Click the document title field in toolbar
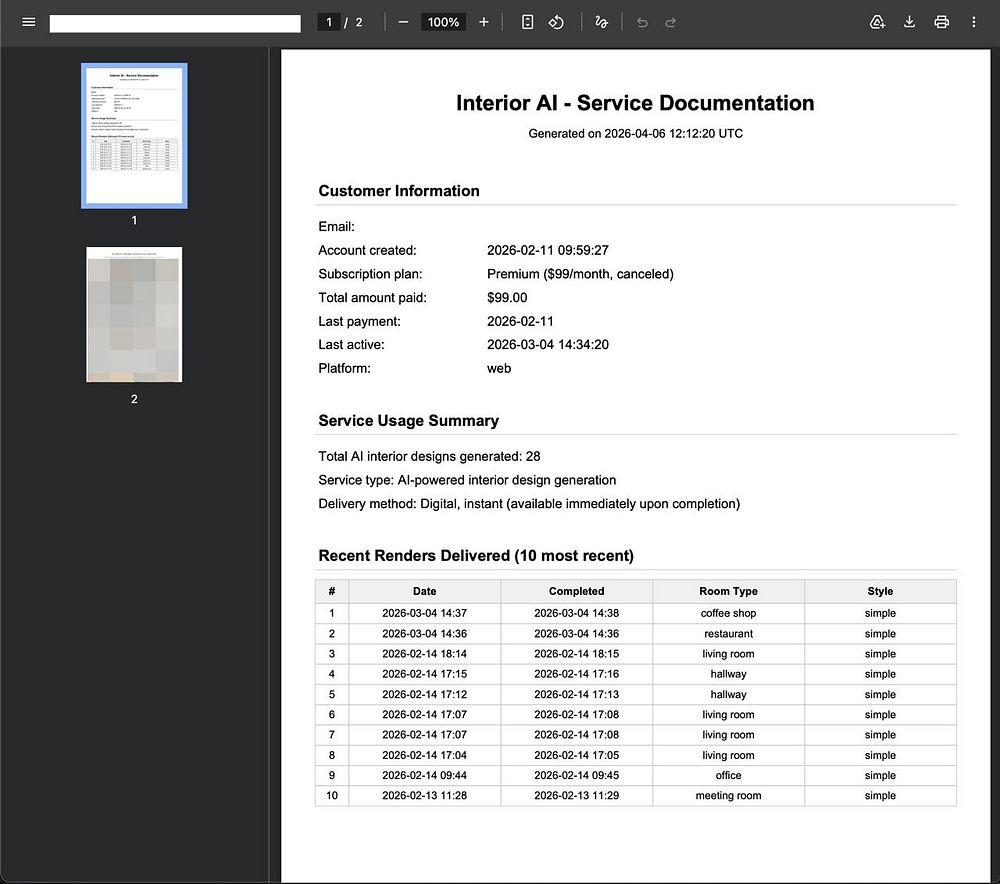This screenshot has width=1000, height=884. coord(175,23)
